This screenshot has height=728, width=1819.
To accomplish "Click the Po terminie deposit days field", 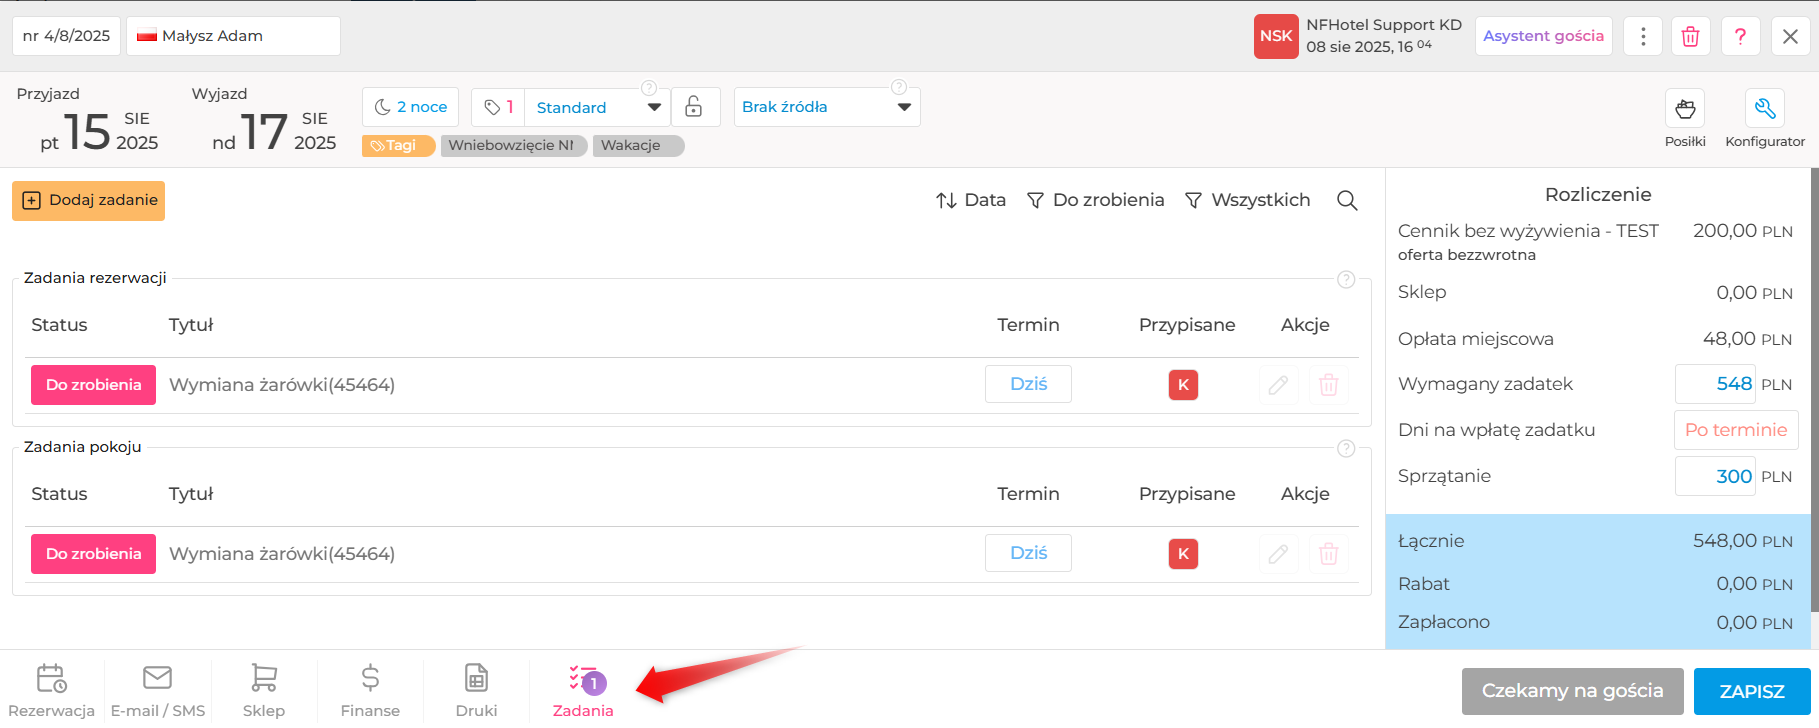I will [1736, 430].
